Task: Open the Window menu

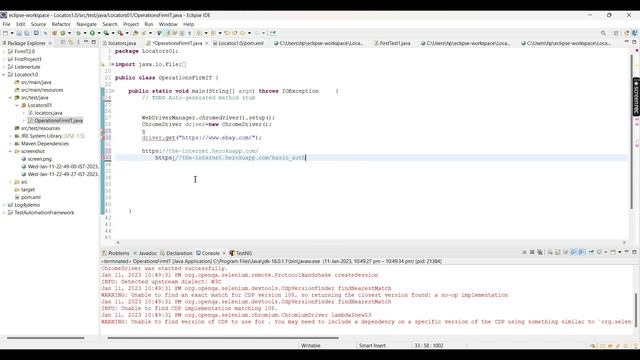Action: 168,24
